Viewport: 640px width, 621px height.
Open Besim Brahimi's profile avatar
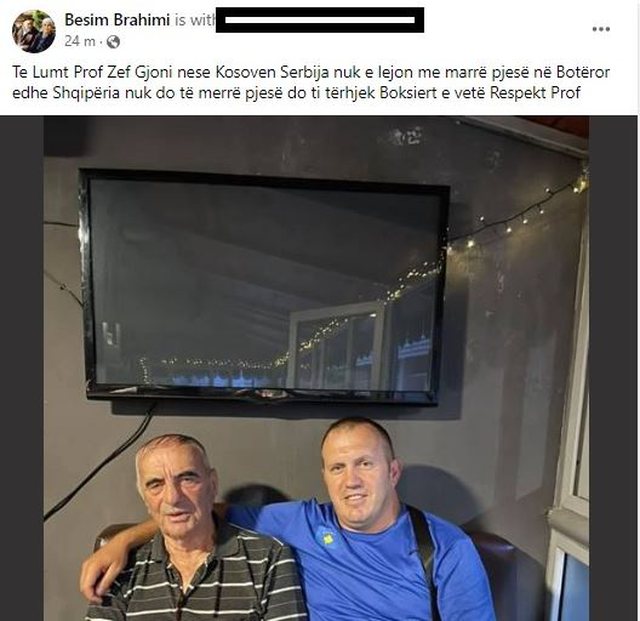pos(33,31)
